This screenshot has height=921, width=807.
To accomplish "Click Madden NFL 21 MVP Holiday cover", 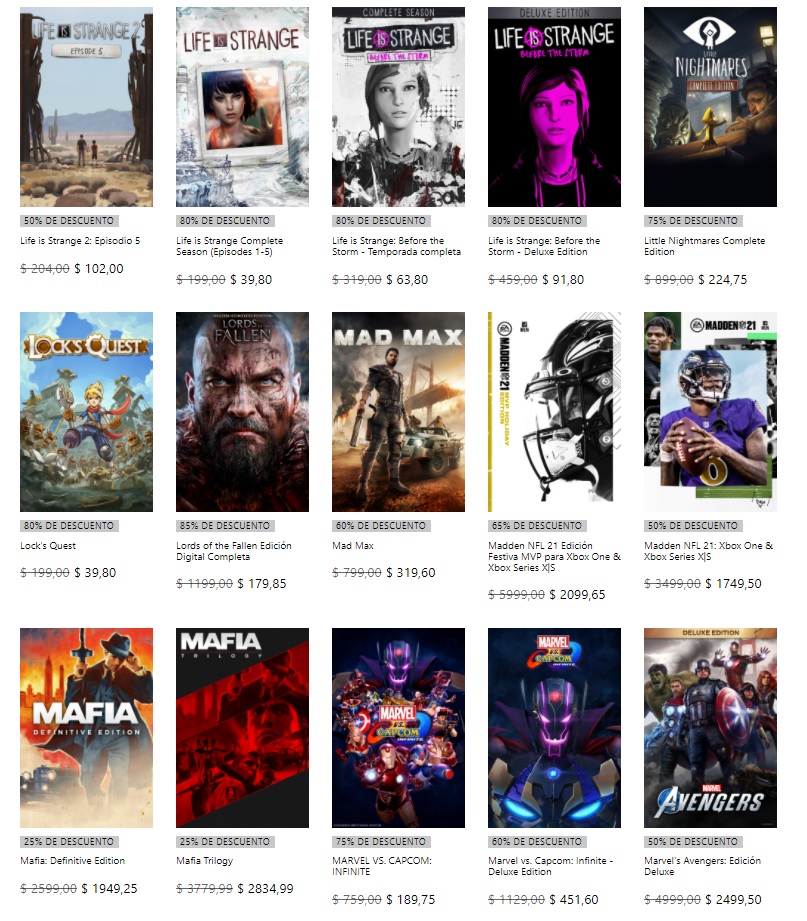I will (x=554, y=412).
